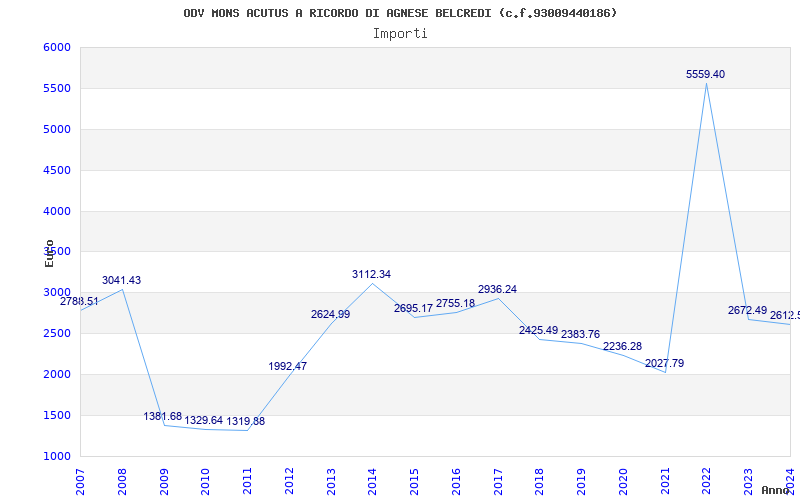800x500 pixels.
Task: Click the 'Euro' y-axis title
Action: tap(49, 254)
